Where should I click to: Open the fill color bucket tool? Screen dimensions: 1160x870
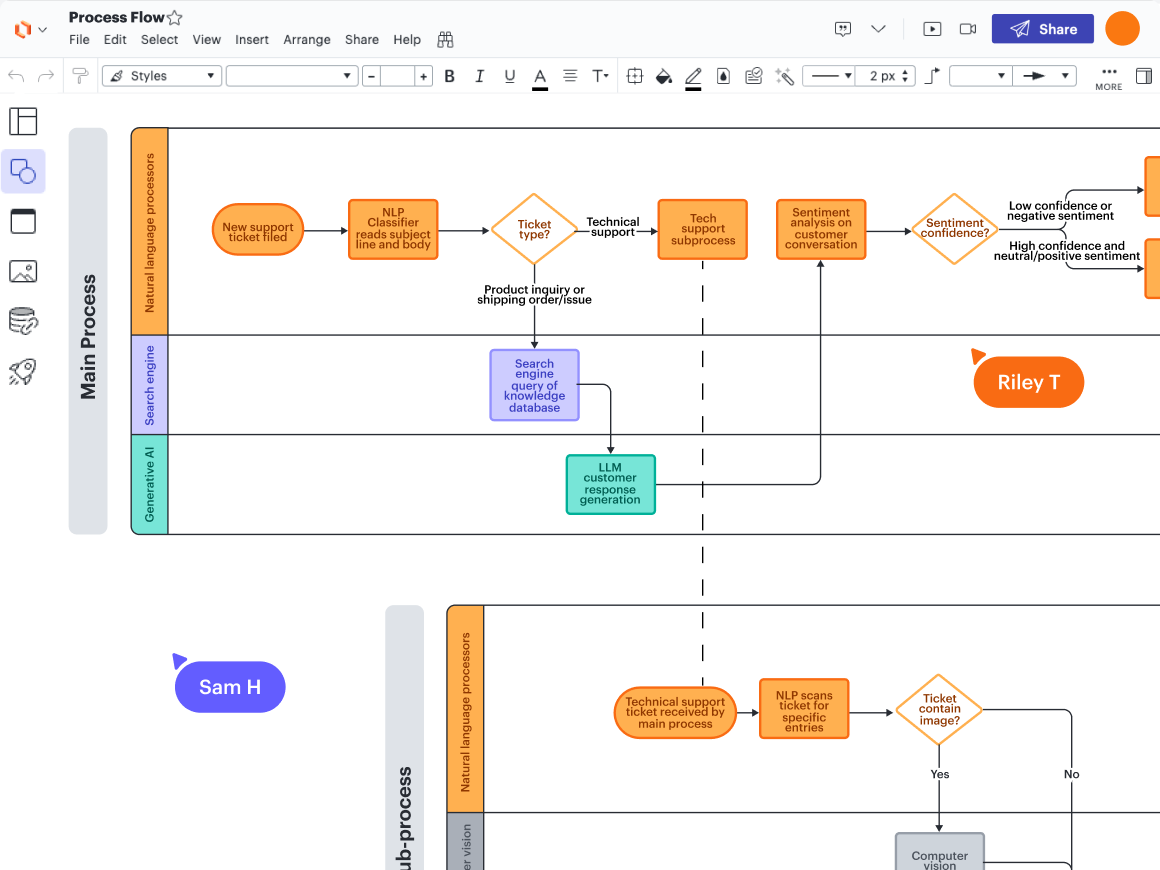tap(662, 76)
